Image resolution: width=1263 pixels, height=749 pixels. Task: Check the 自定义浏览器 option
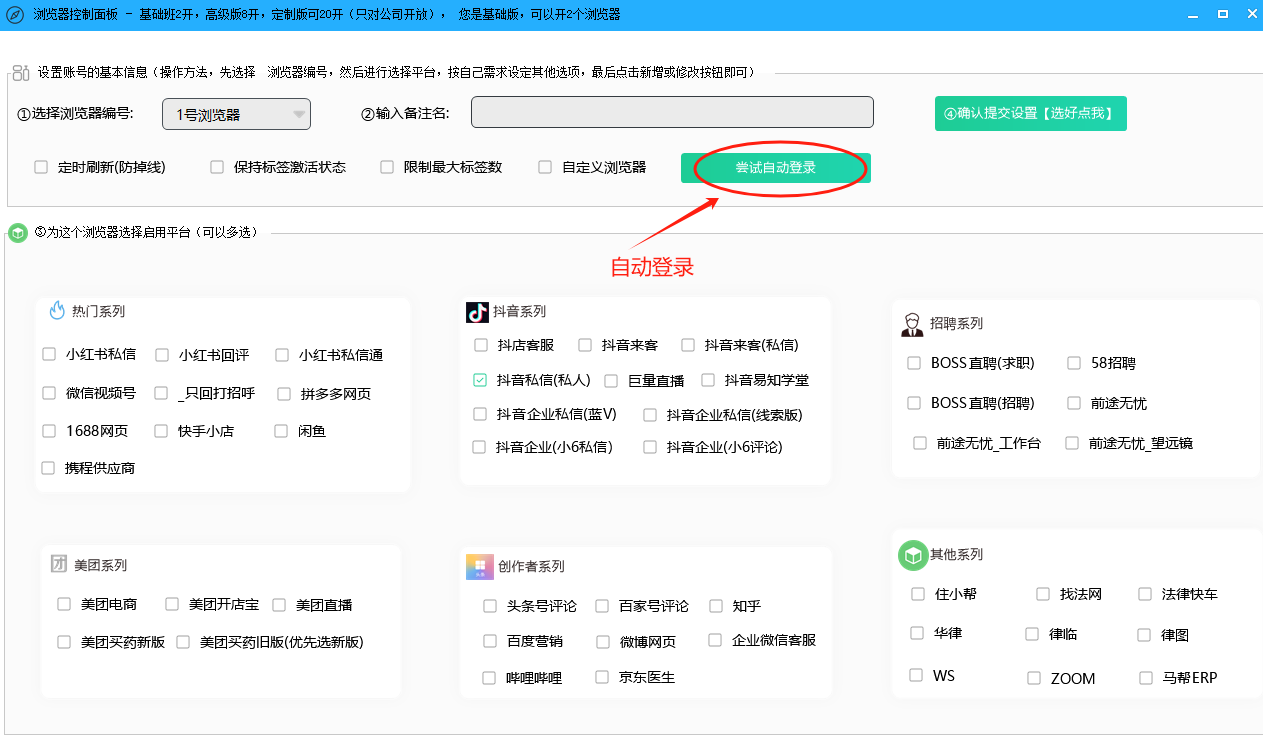pyautogui.click(x=545, y=167)
